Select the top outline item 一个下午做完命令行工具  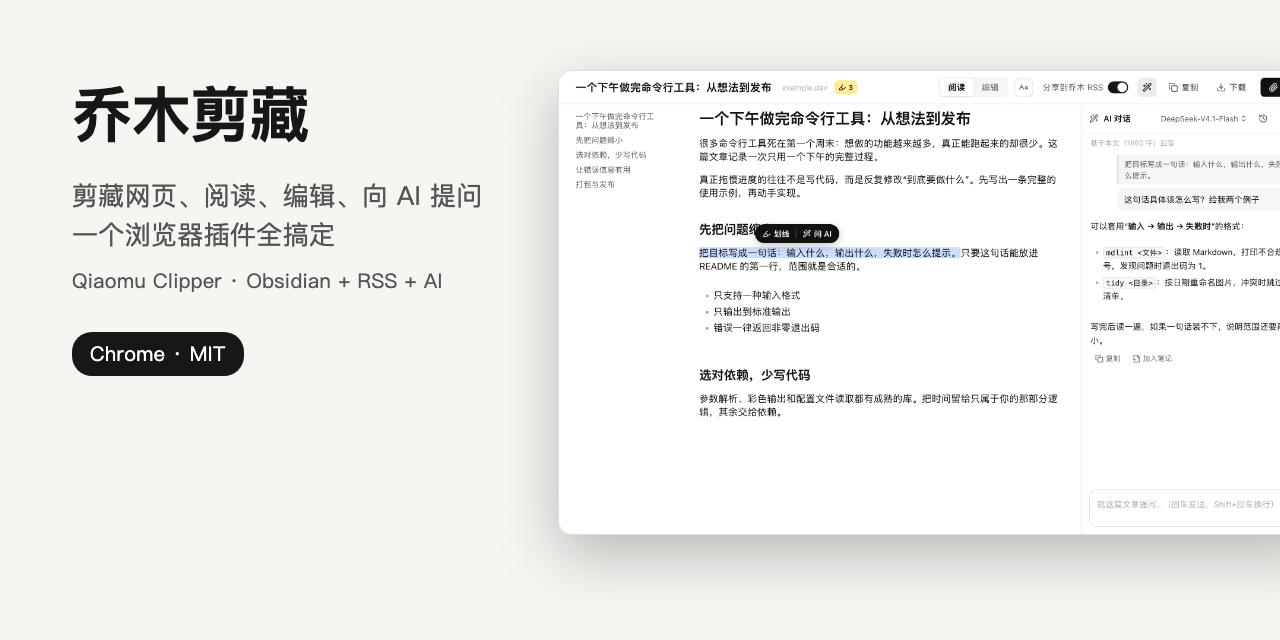[x=615, y=121]
